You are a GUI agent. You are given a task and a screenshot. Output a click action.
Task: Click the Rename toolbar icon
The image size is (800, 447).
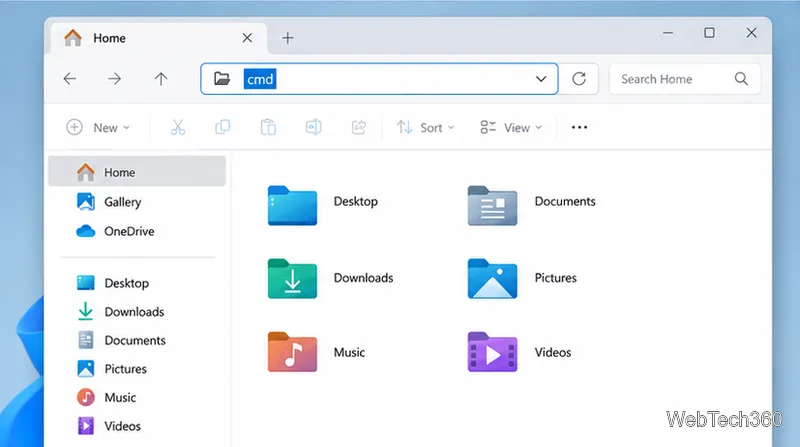[313, 127]
